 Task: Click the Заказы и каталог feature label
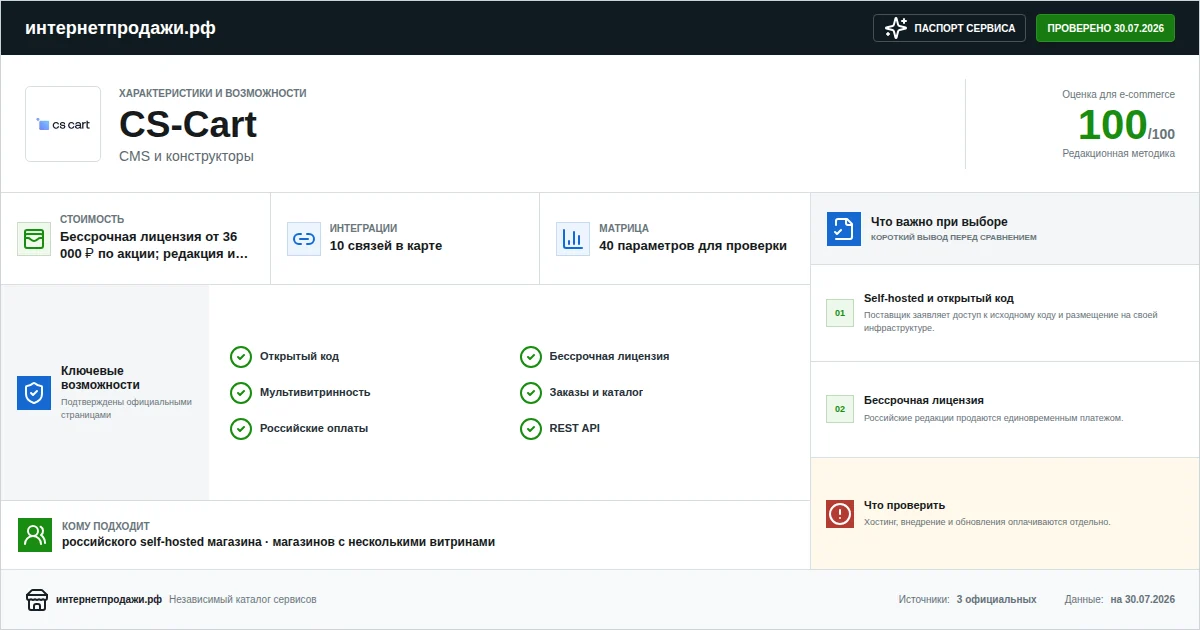tap(597, 392)
